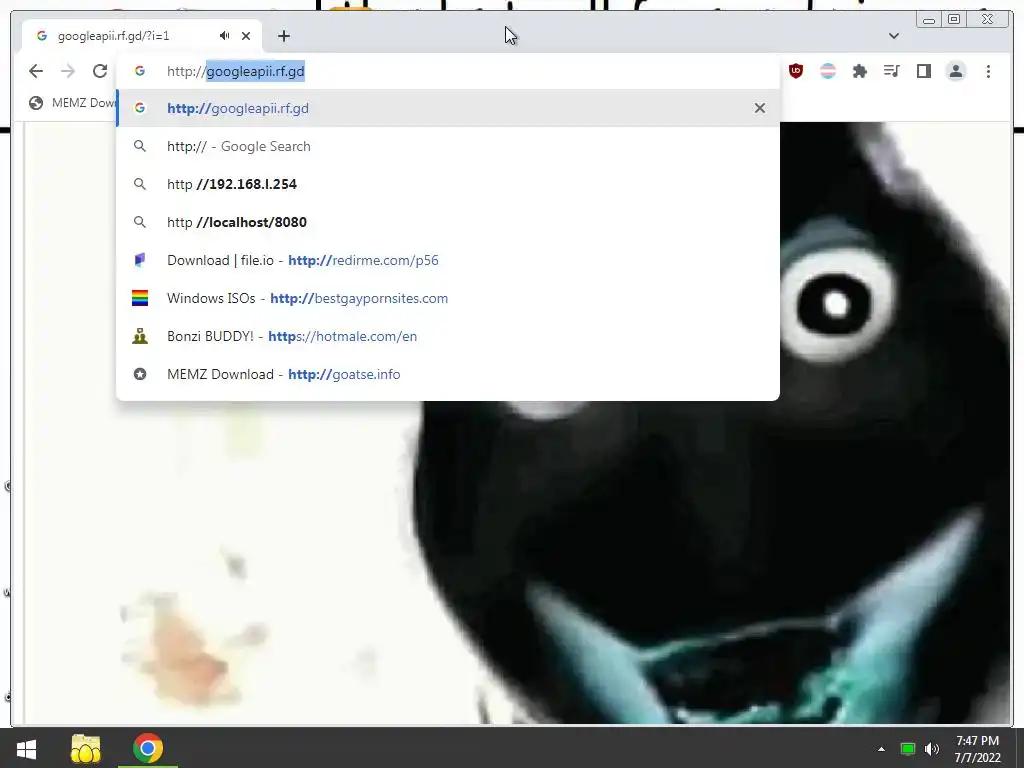The width and height of the screenshot is (1024, 768).
Task: Open the tab search chevron
Action: pyautogui.click(x=894, y=36)
